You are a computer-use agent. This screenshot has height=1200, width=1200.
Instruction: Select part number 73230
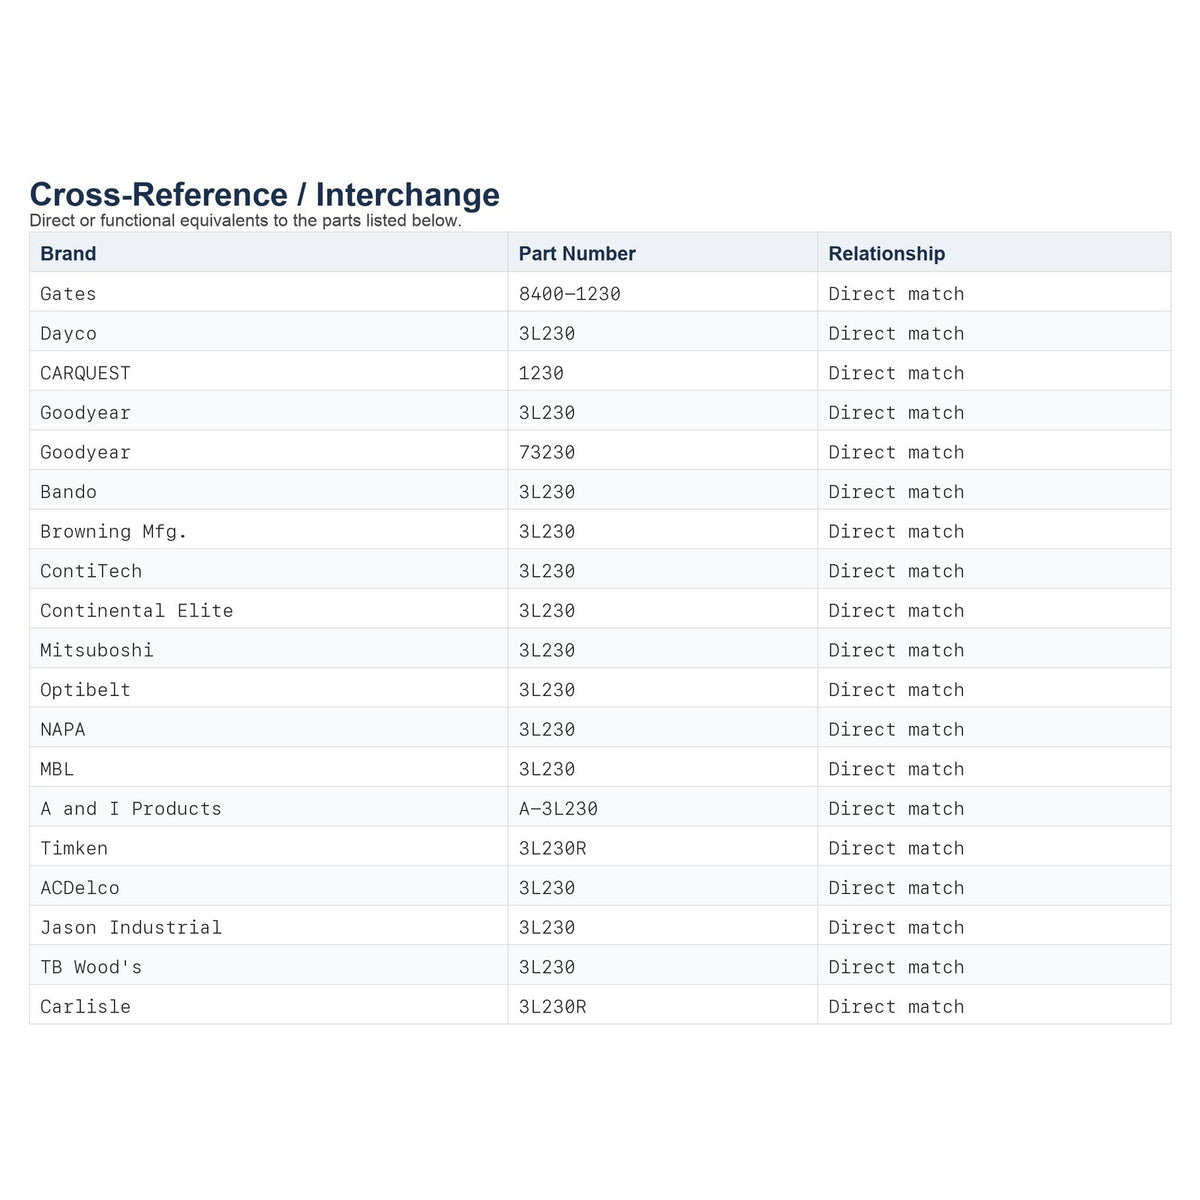[x=547, y=453]
